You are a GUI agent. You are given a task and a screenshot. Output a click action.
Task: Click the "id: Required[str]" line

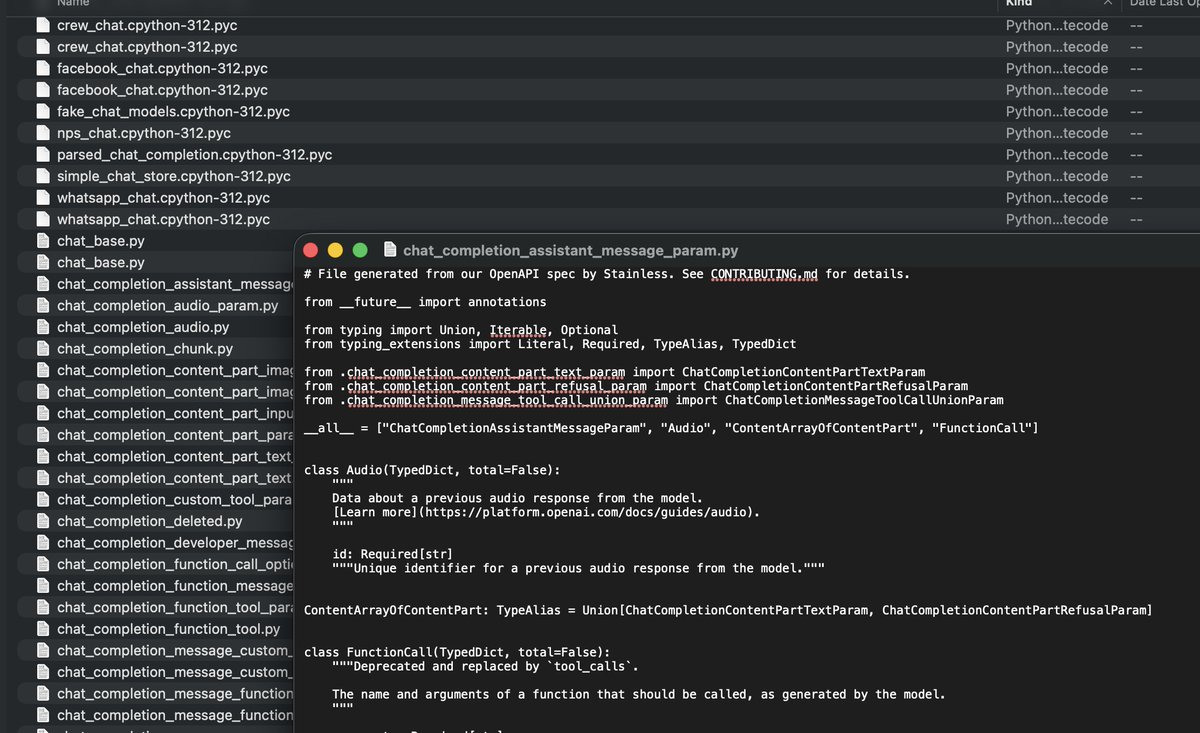coord(393,554)
